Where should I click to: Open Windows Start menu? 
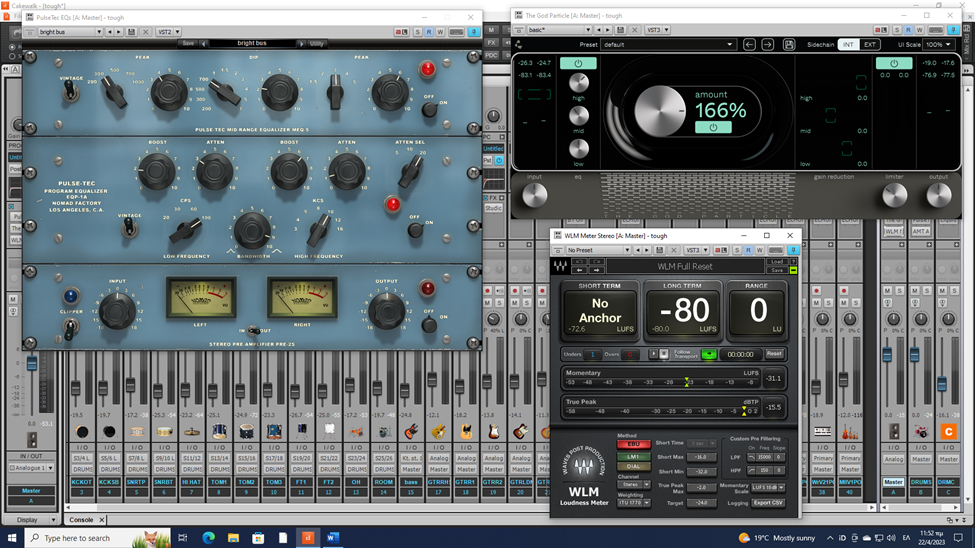(12, 537)
